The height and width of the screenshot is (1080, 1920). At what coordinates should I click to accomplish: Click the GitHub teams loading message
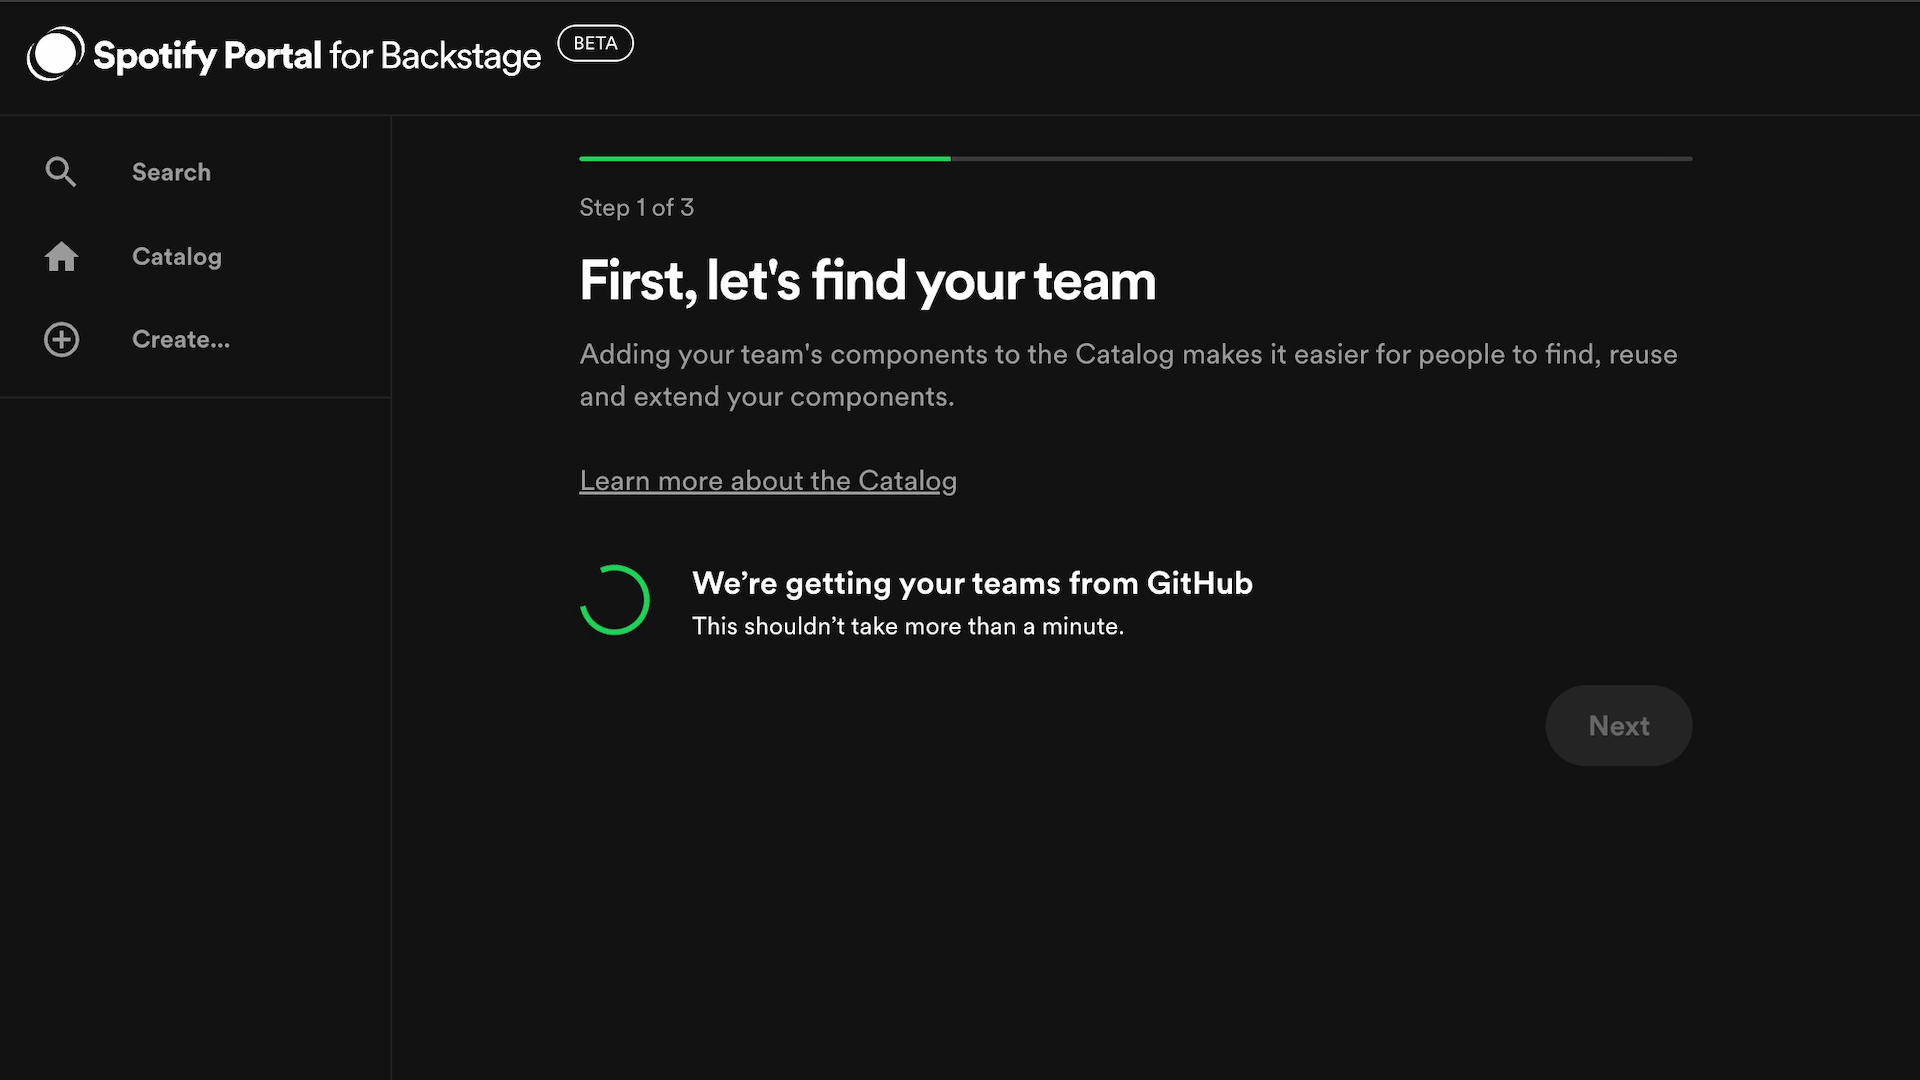pyautogui.click(x=972, y=582)
